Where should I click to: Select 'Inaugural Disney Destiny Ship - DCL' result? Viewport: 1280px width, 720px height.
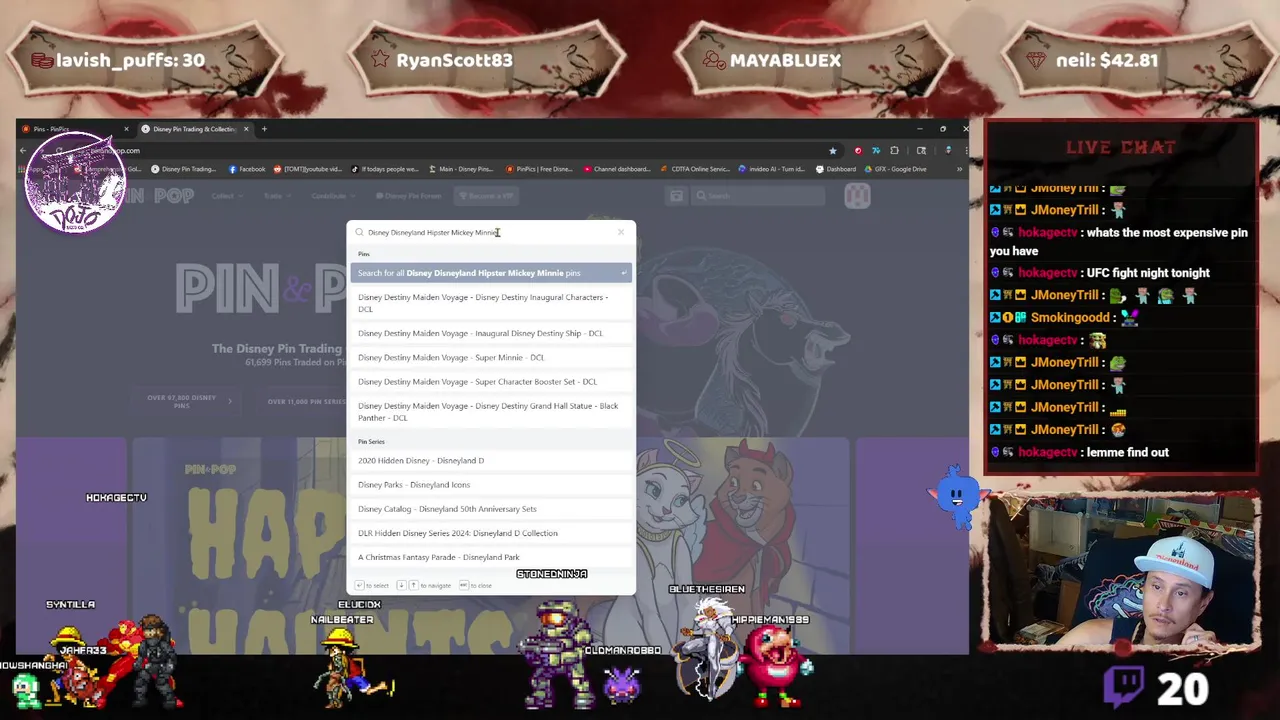[491, 333]
